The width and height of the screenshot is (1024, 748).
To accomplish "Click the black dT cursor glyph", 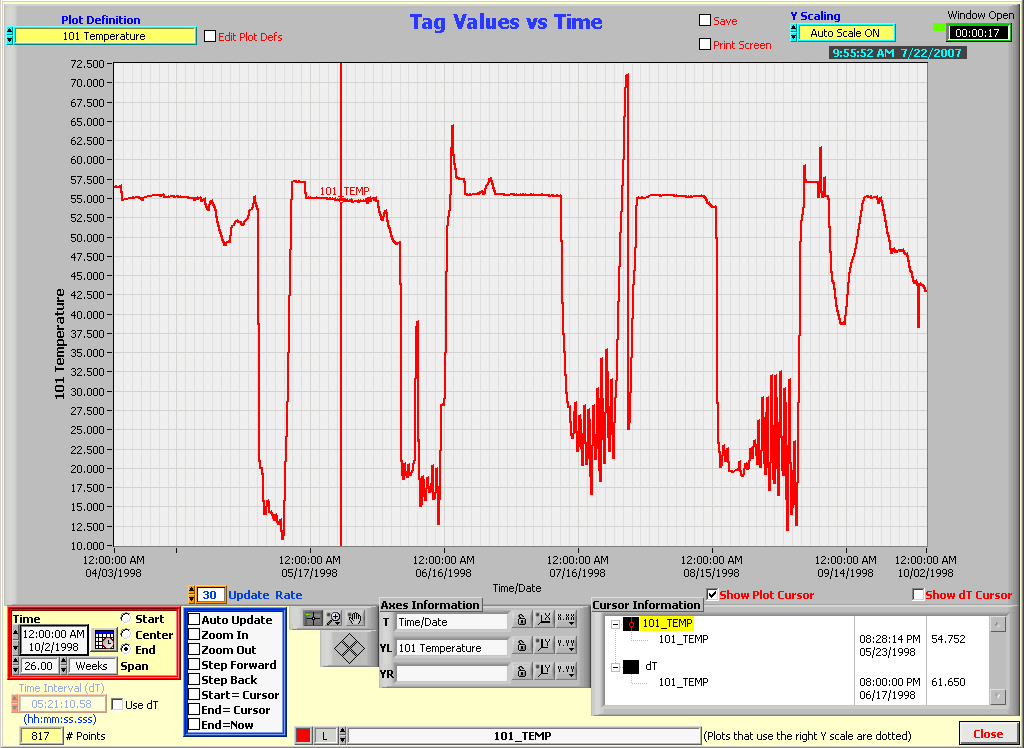I will 631,667.
